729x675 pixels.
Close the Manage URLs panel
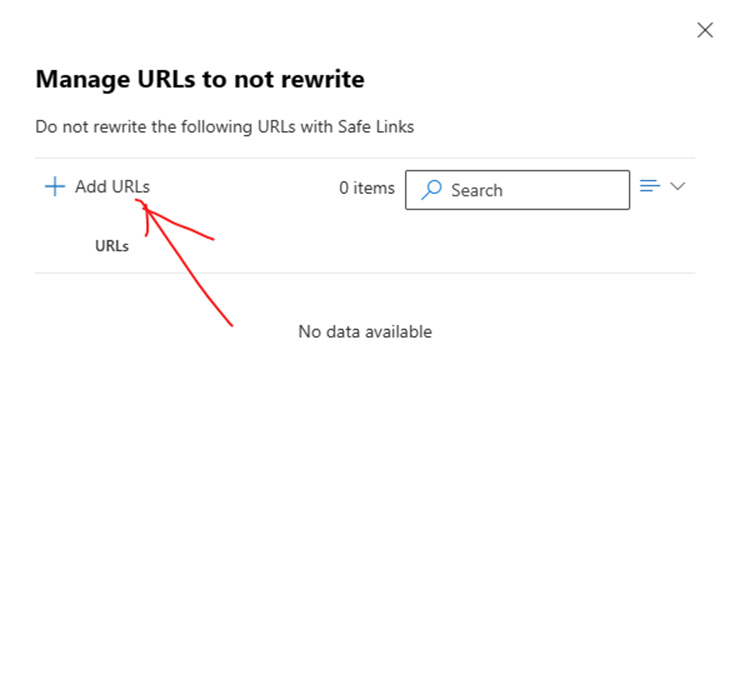(x=705, y=30)
